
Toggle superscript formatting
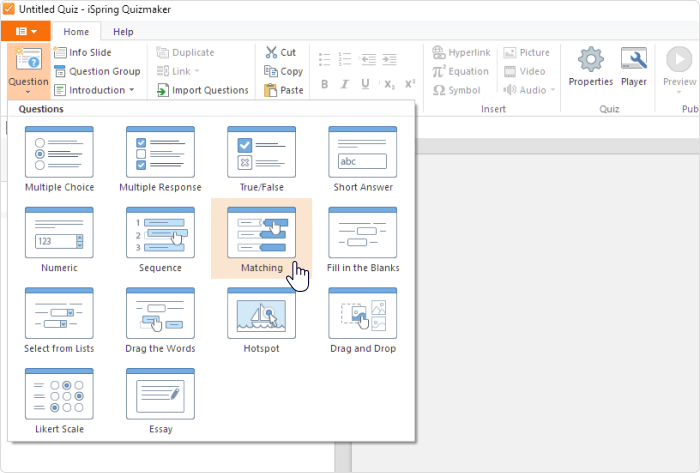(x=410, y=84)
